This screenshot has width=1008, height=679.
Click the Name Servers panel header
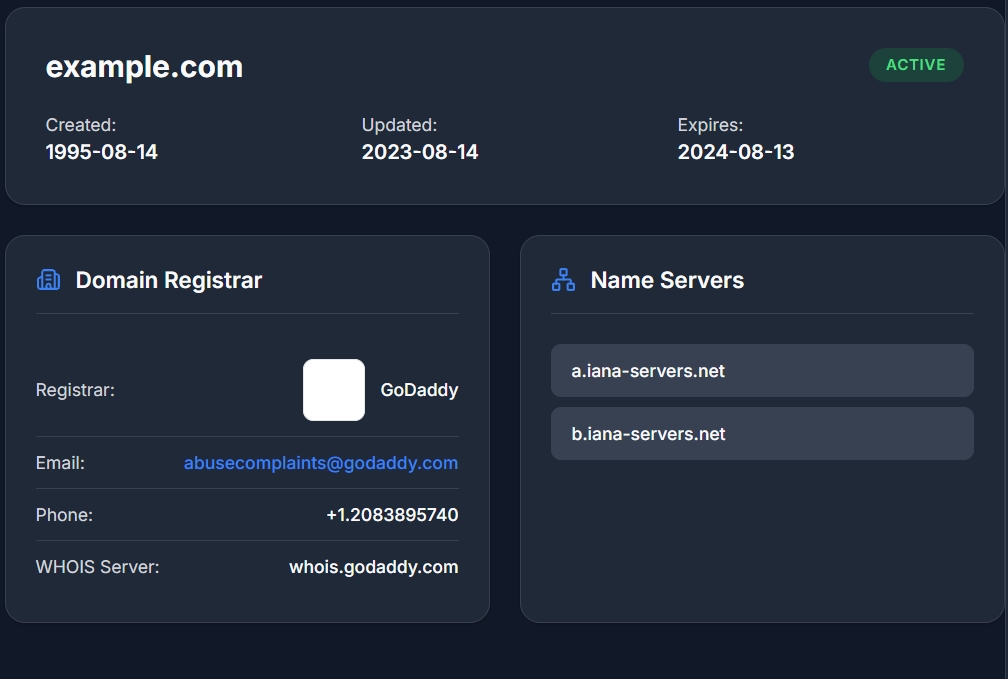pyautogui.click(x=667, y=280)
